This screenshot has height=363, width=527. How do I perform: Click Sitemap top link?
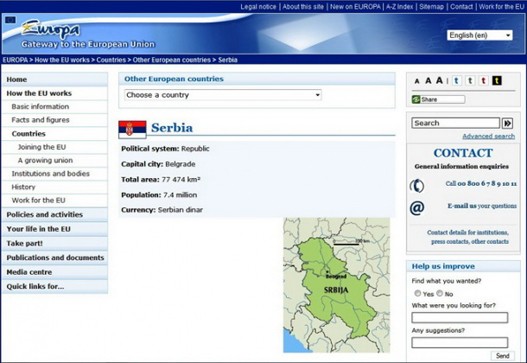pos(432,7)
